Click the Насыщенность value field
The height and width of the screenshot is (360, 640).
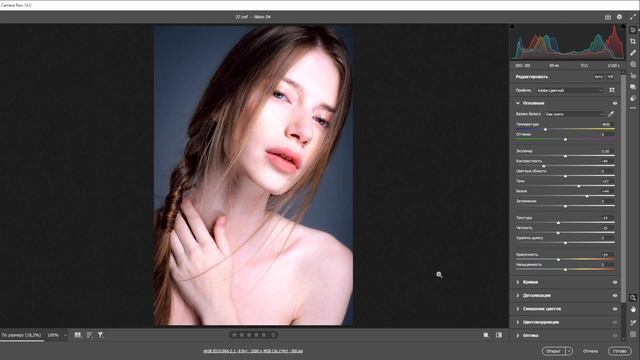[606, 264]
